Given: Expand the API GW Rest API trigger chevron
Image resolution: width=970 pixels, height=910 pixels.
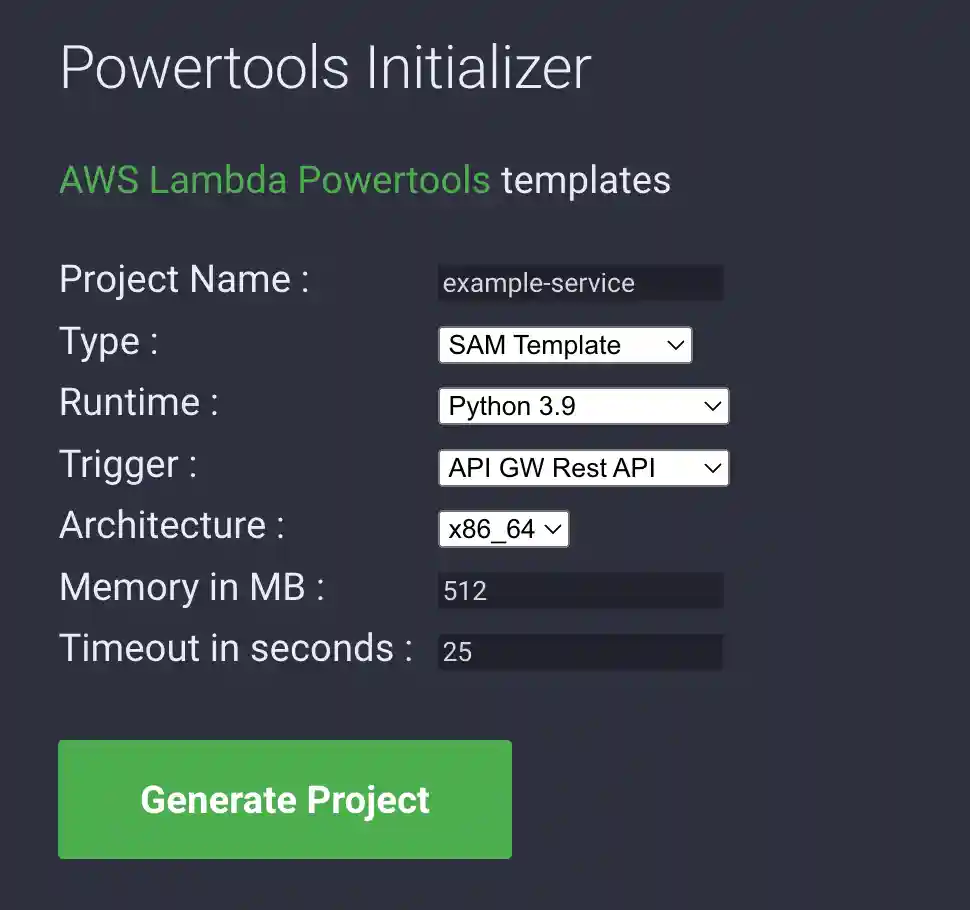Looking at the screenshot, I should [x=711, y=467].
